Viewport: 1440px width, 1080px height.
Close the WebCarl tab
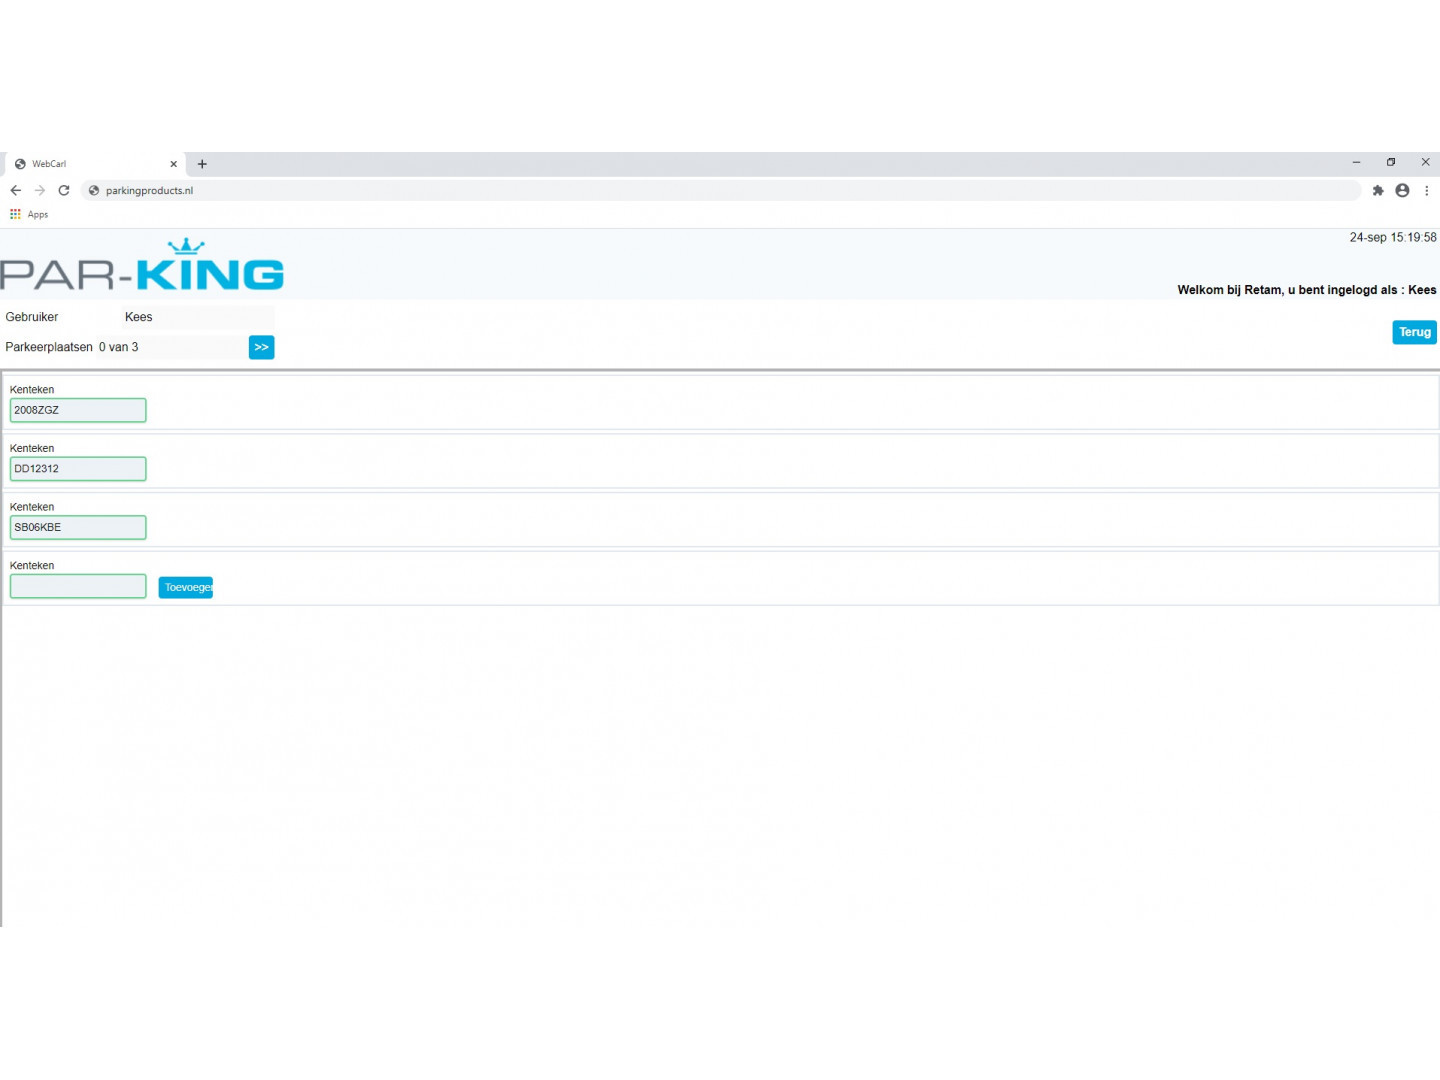[x=173, y=164]
